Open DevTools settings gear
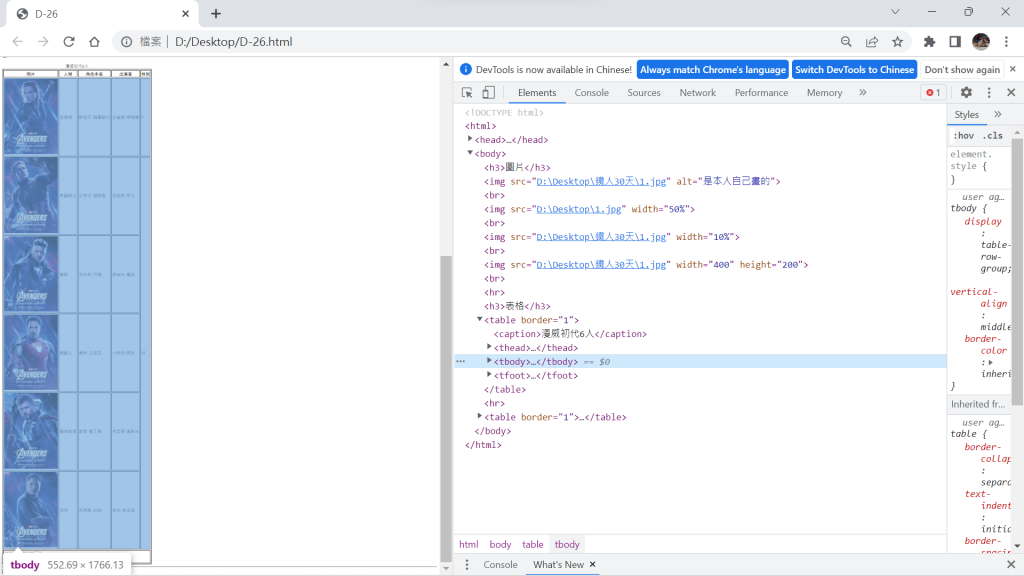This screenshot has height=576, width=1024. point(967,93)
